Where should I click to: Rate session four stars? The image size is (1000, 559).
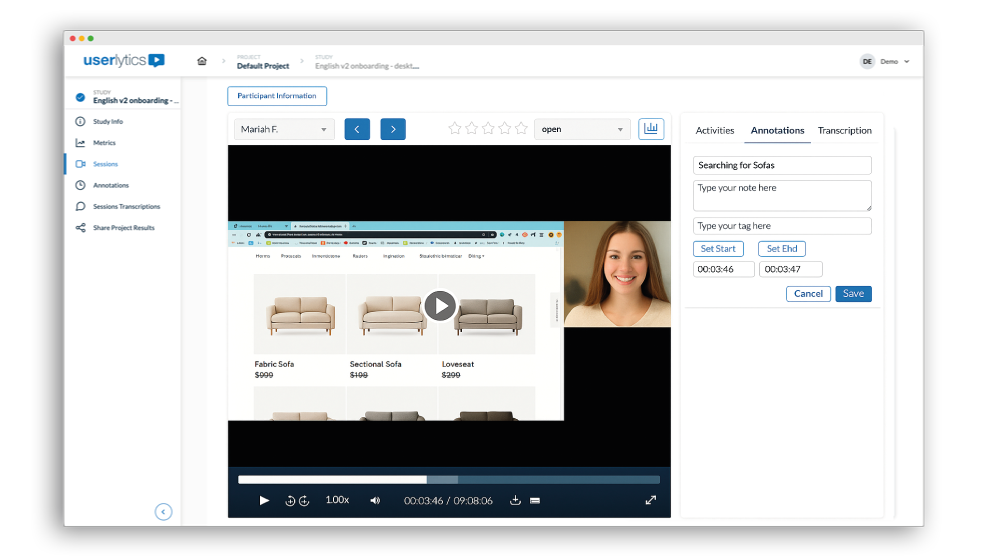point(504,129)
